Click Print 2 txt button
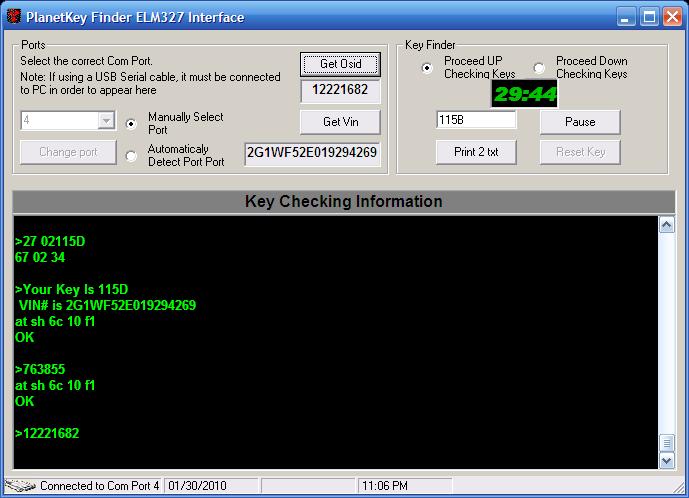689x498 pixels. (x=476, y=152)
